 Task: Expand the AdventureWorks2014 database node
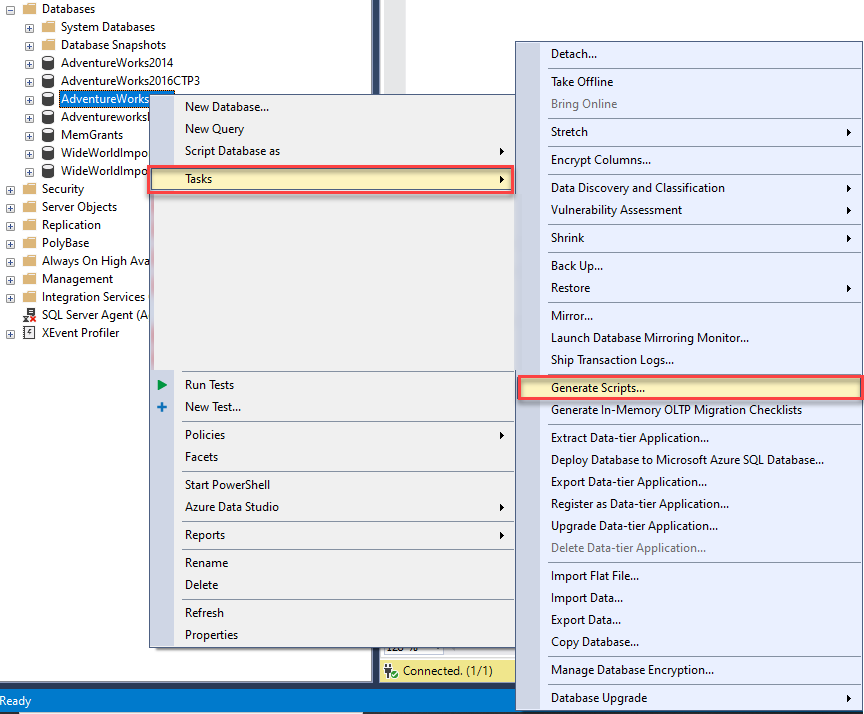[30, 64]
